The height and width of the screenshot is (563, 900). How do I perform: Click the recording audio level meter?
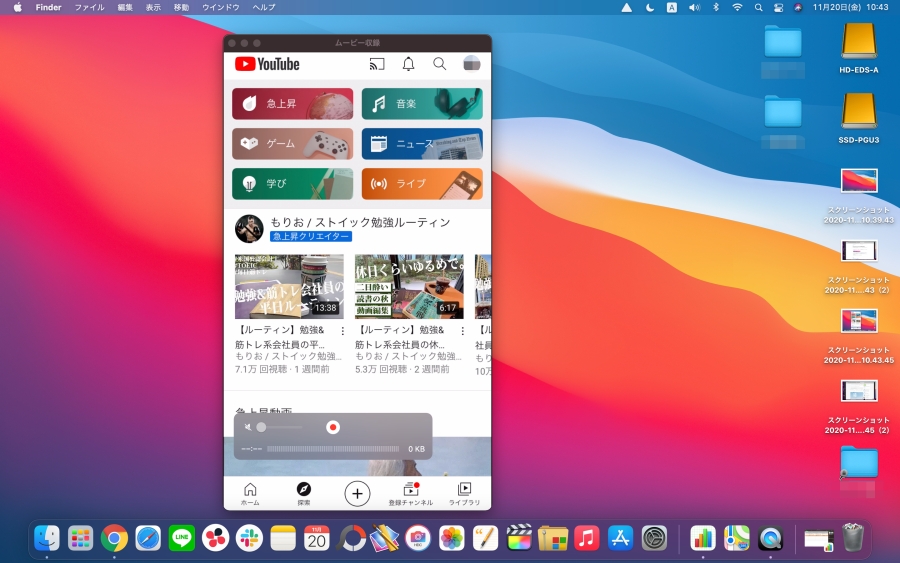pyautogui.click(x=333, y=449)
